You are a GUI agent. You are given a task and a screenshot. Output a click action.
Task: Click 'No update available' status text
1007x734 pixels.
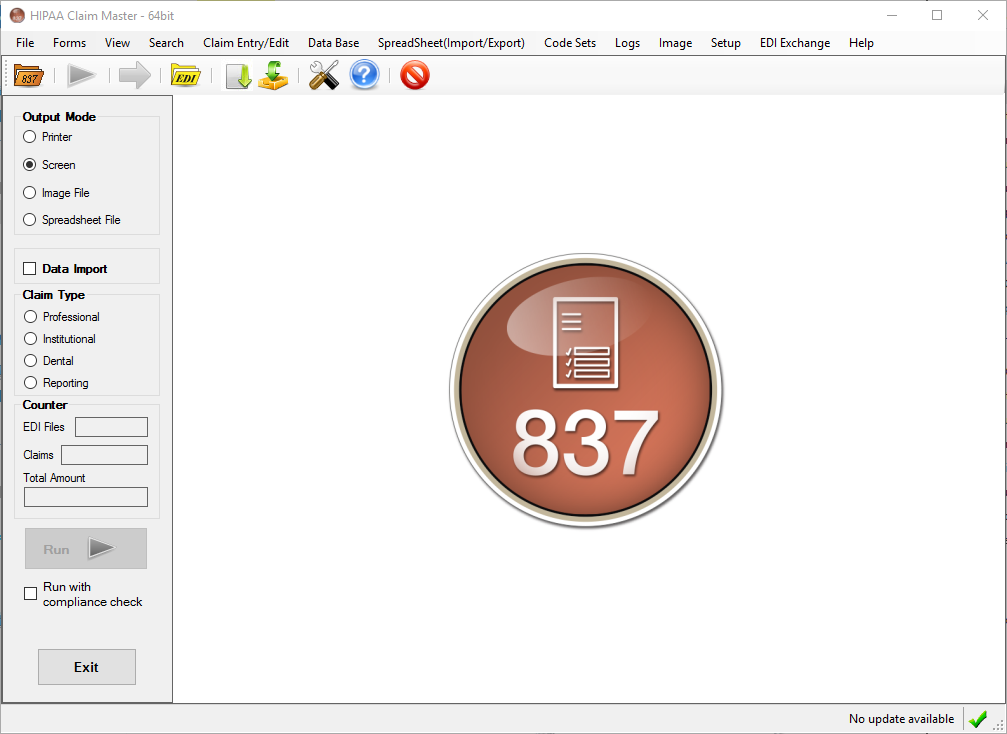click(x=902, y=719)
